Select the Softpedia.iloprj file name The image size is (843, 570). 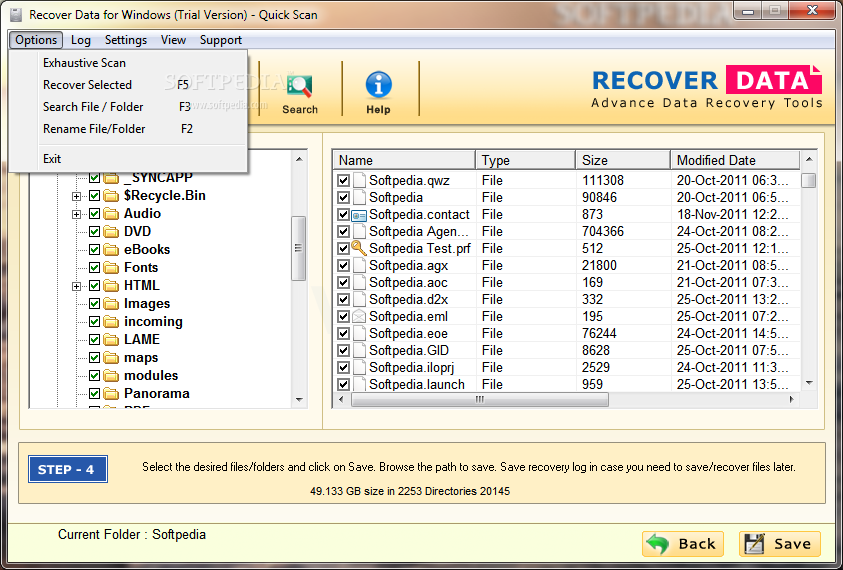[412, 368]
